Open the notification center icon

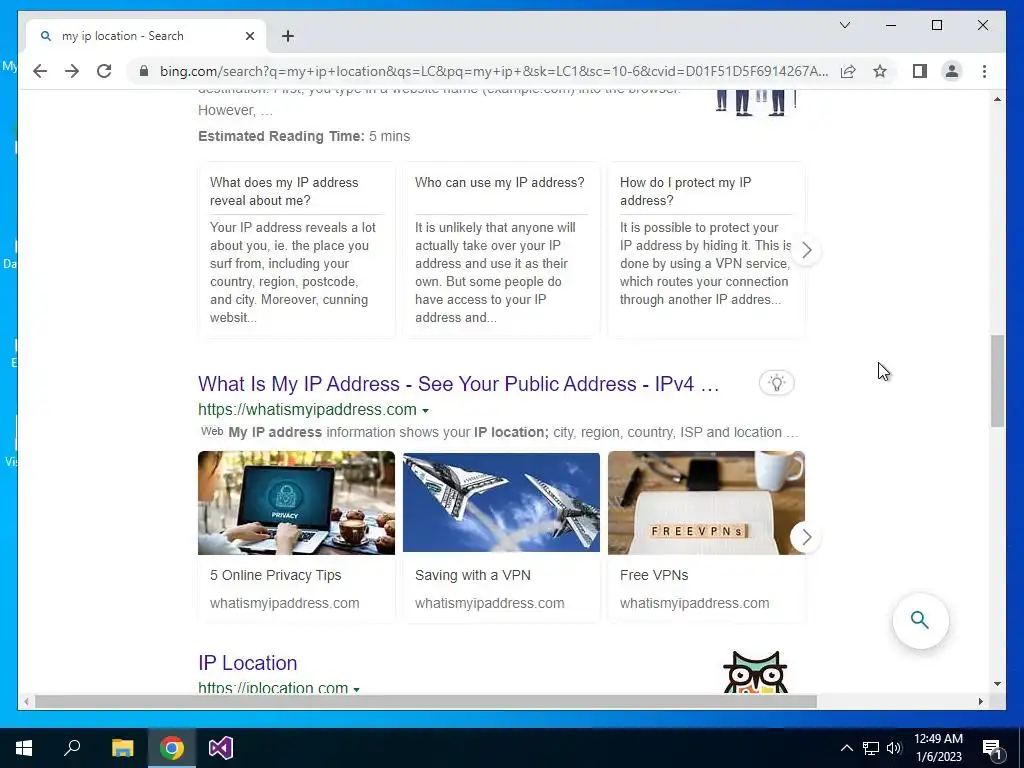(992, 748)
